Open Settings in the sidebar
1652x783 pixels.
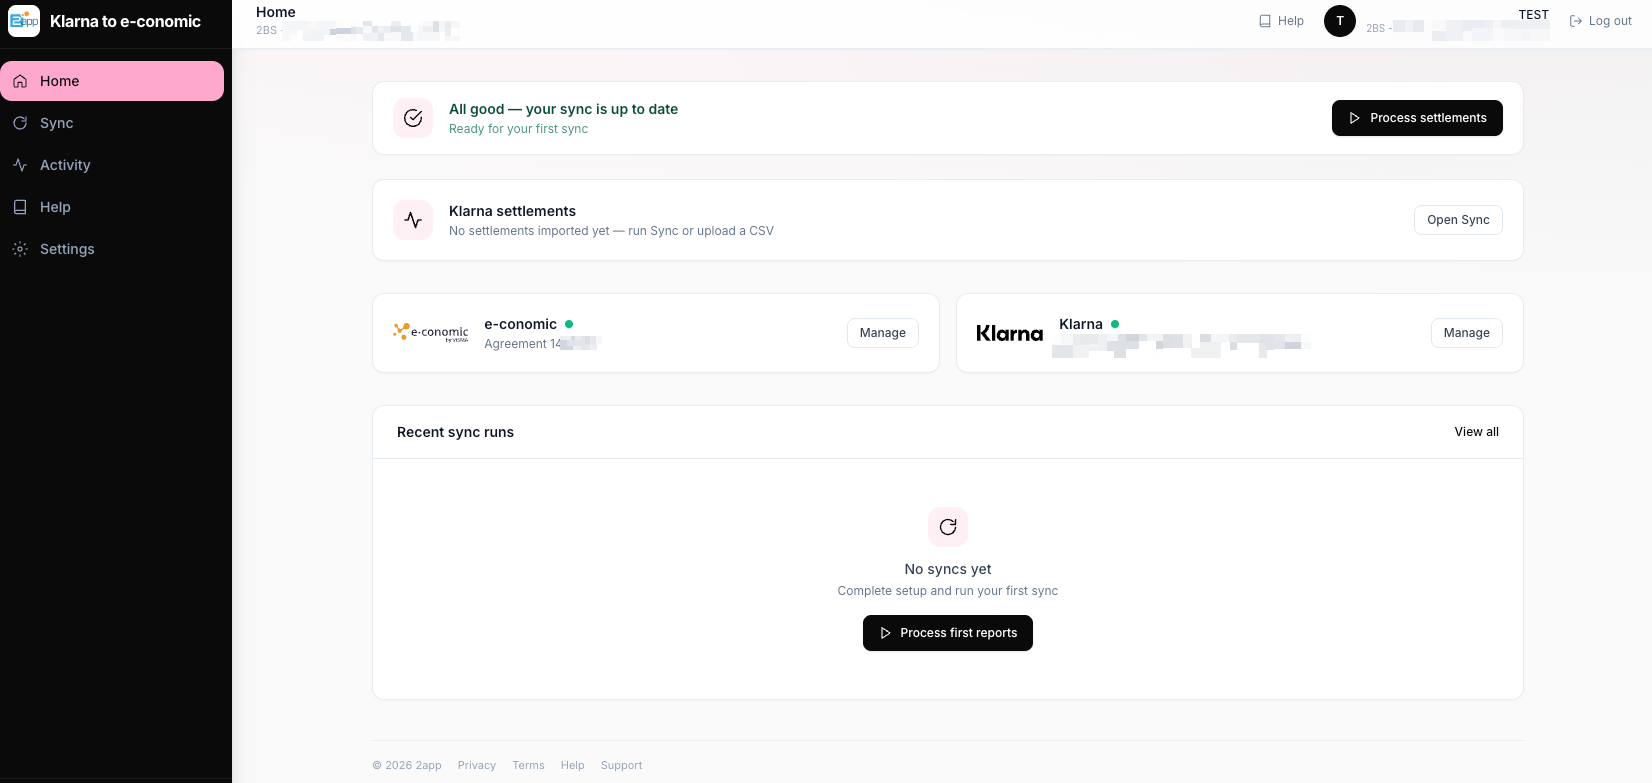pyautogui.click(x=112, y=249)
